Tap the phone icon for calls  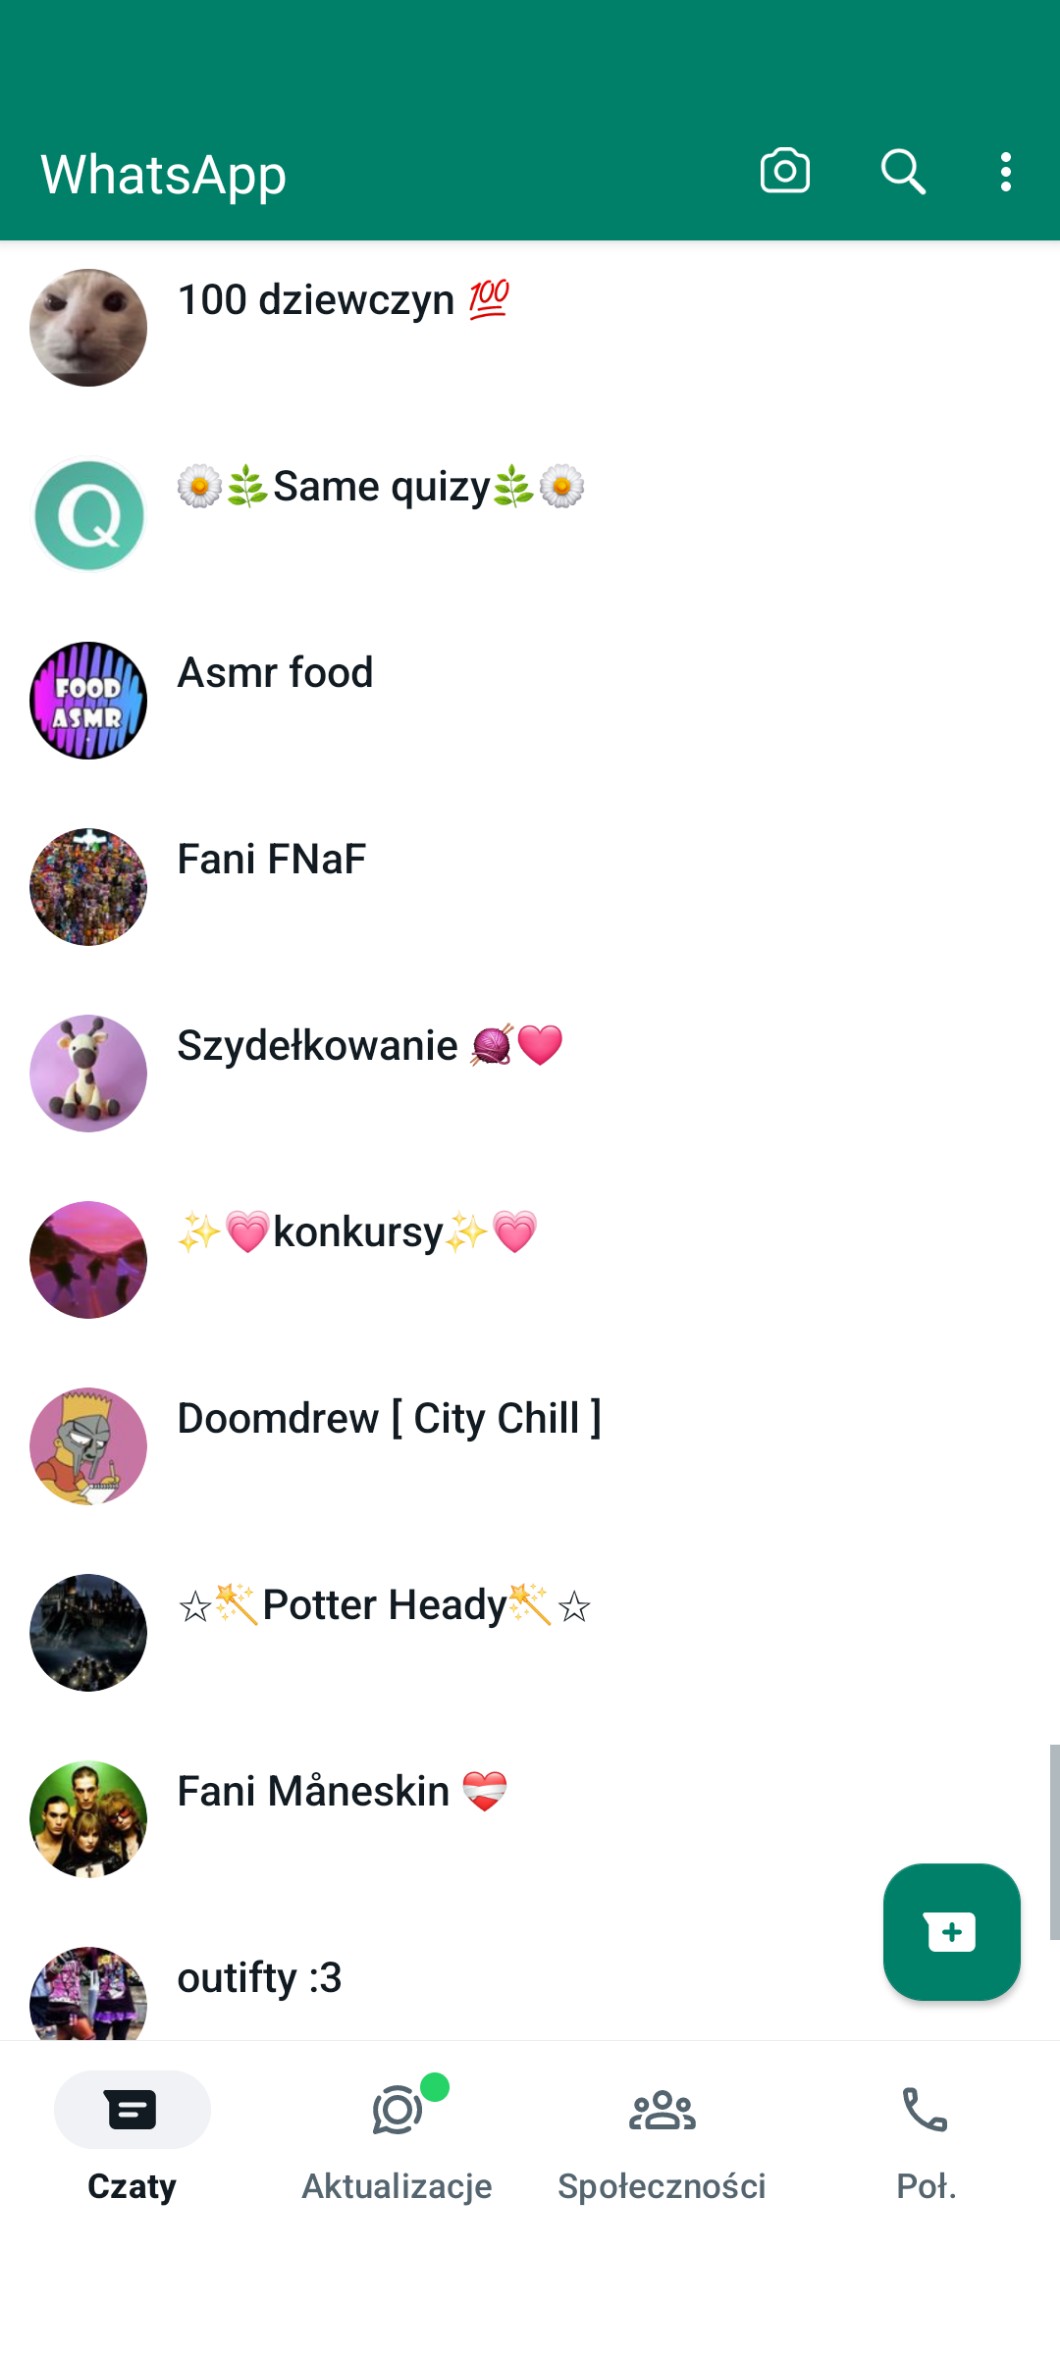(925, 2109)
